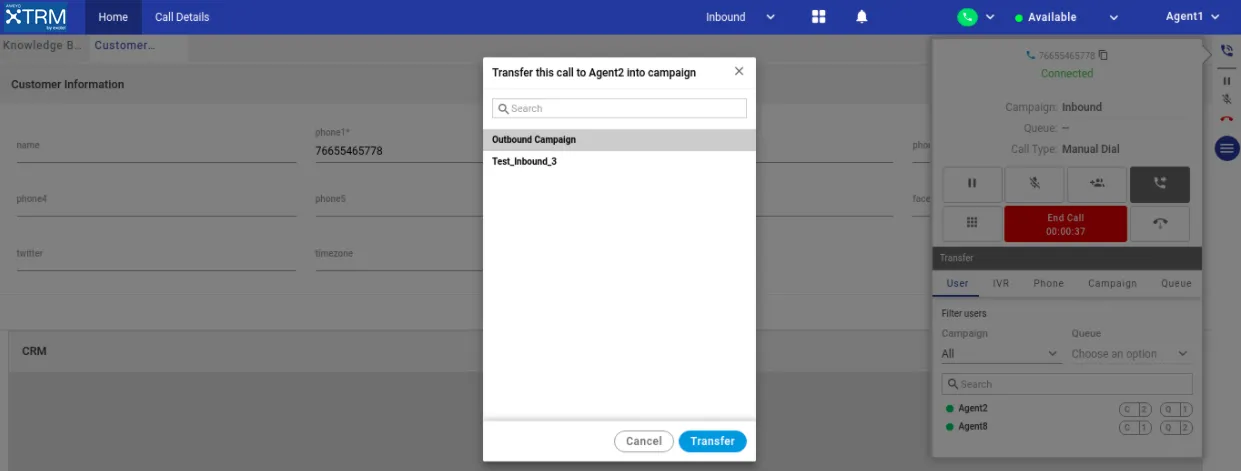
Task: Click the phone1 field with 76655465778
Action: pos(398,151)
